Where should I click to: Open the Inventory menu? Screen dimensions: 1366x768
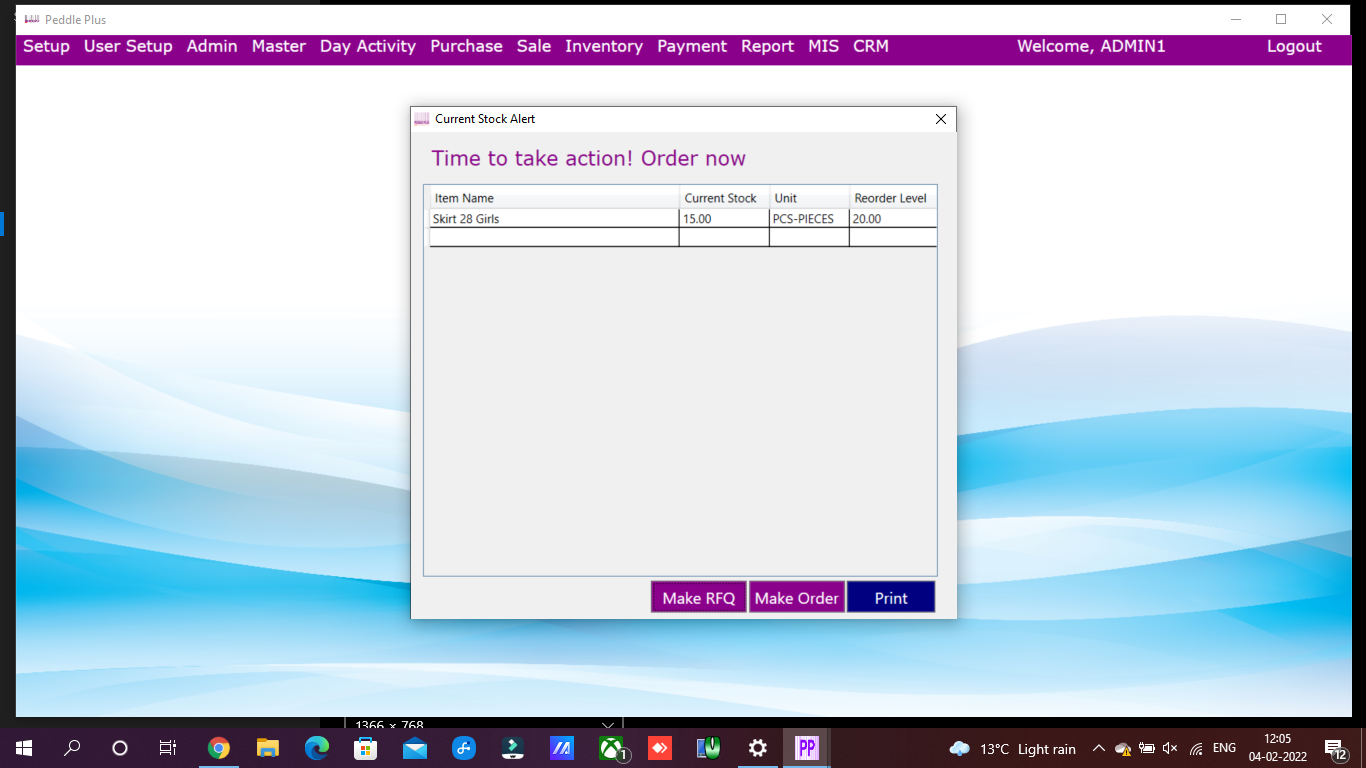pyautogui.click(x=603, y=46)
